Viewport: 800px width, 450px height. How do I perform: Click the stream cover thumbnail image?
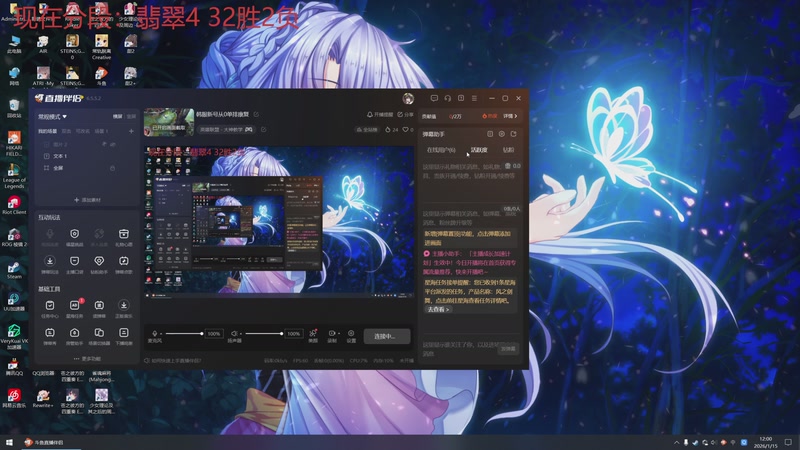point(169,122)
